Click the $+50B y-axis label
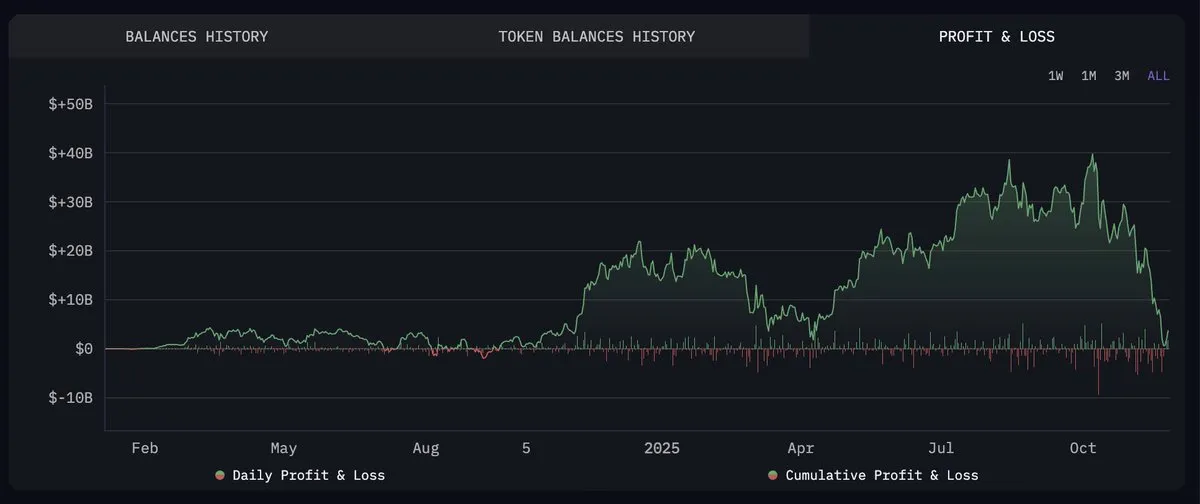The height and width of the screenshot is (504, 1200). pos(70,105)
